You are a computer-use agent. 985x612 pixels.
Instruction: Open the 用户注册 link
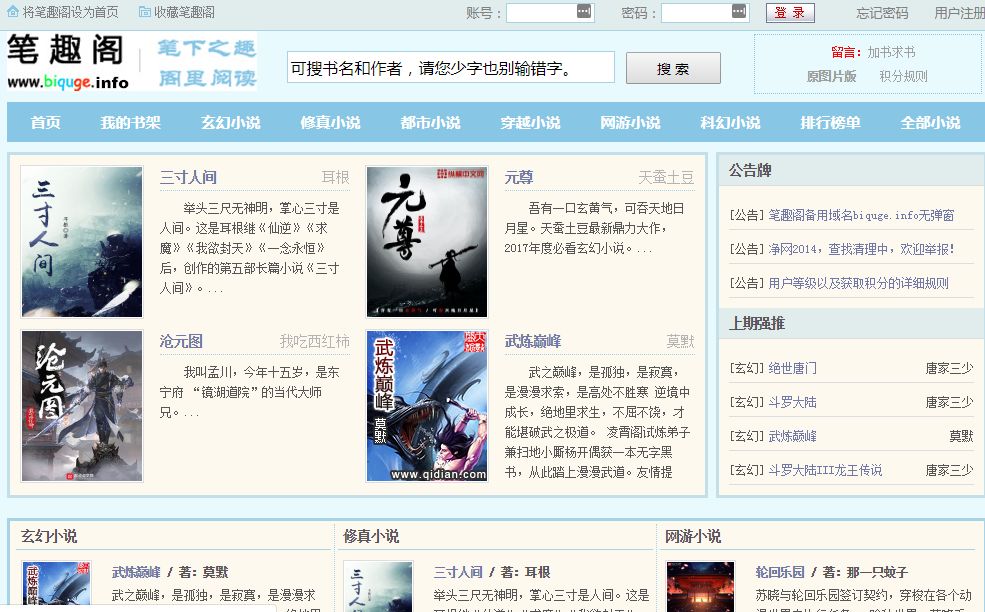tap(959, 13)
